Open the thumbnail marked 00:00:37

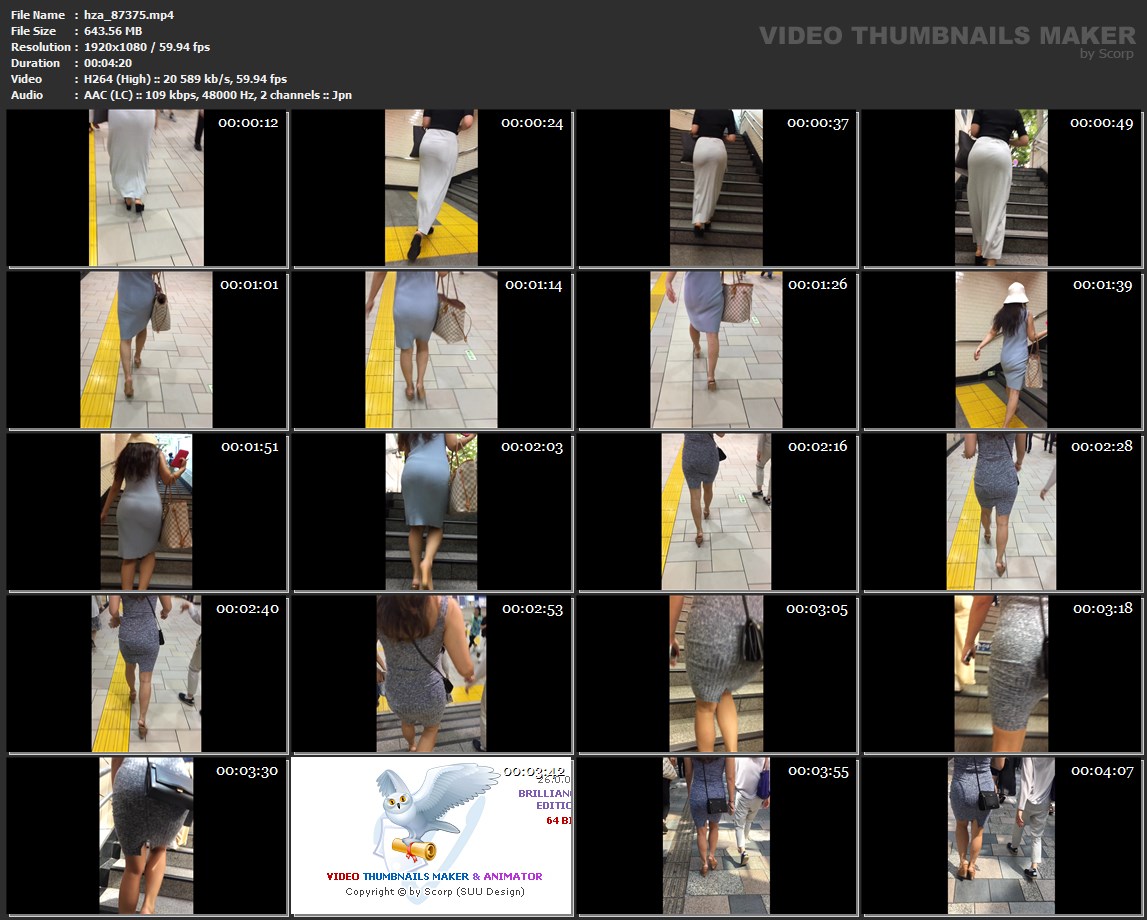pos(717,188)
